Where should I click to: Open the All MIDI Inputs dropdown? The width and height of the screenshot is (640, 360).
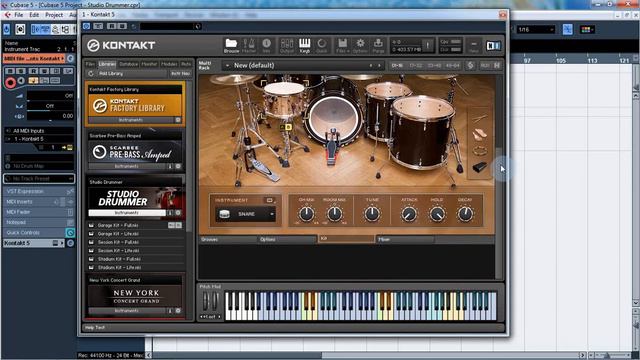tap(39, 131)
